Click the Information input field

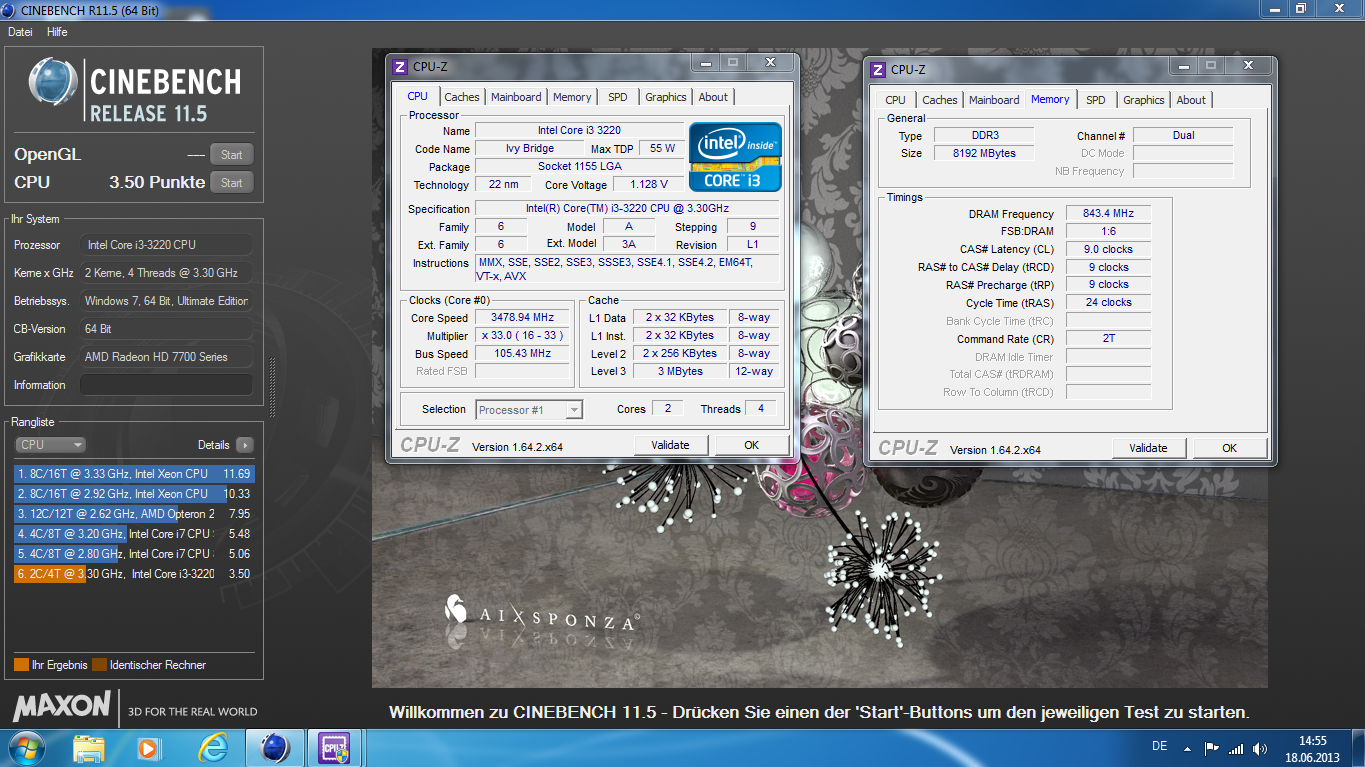(166, 385)
